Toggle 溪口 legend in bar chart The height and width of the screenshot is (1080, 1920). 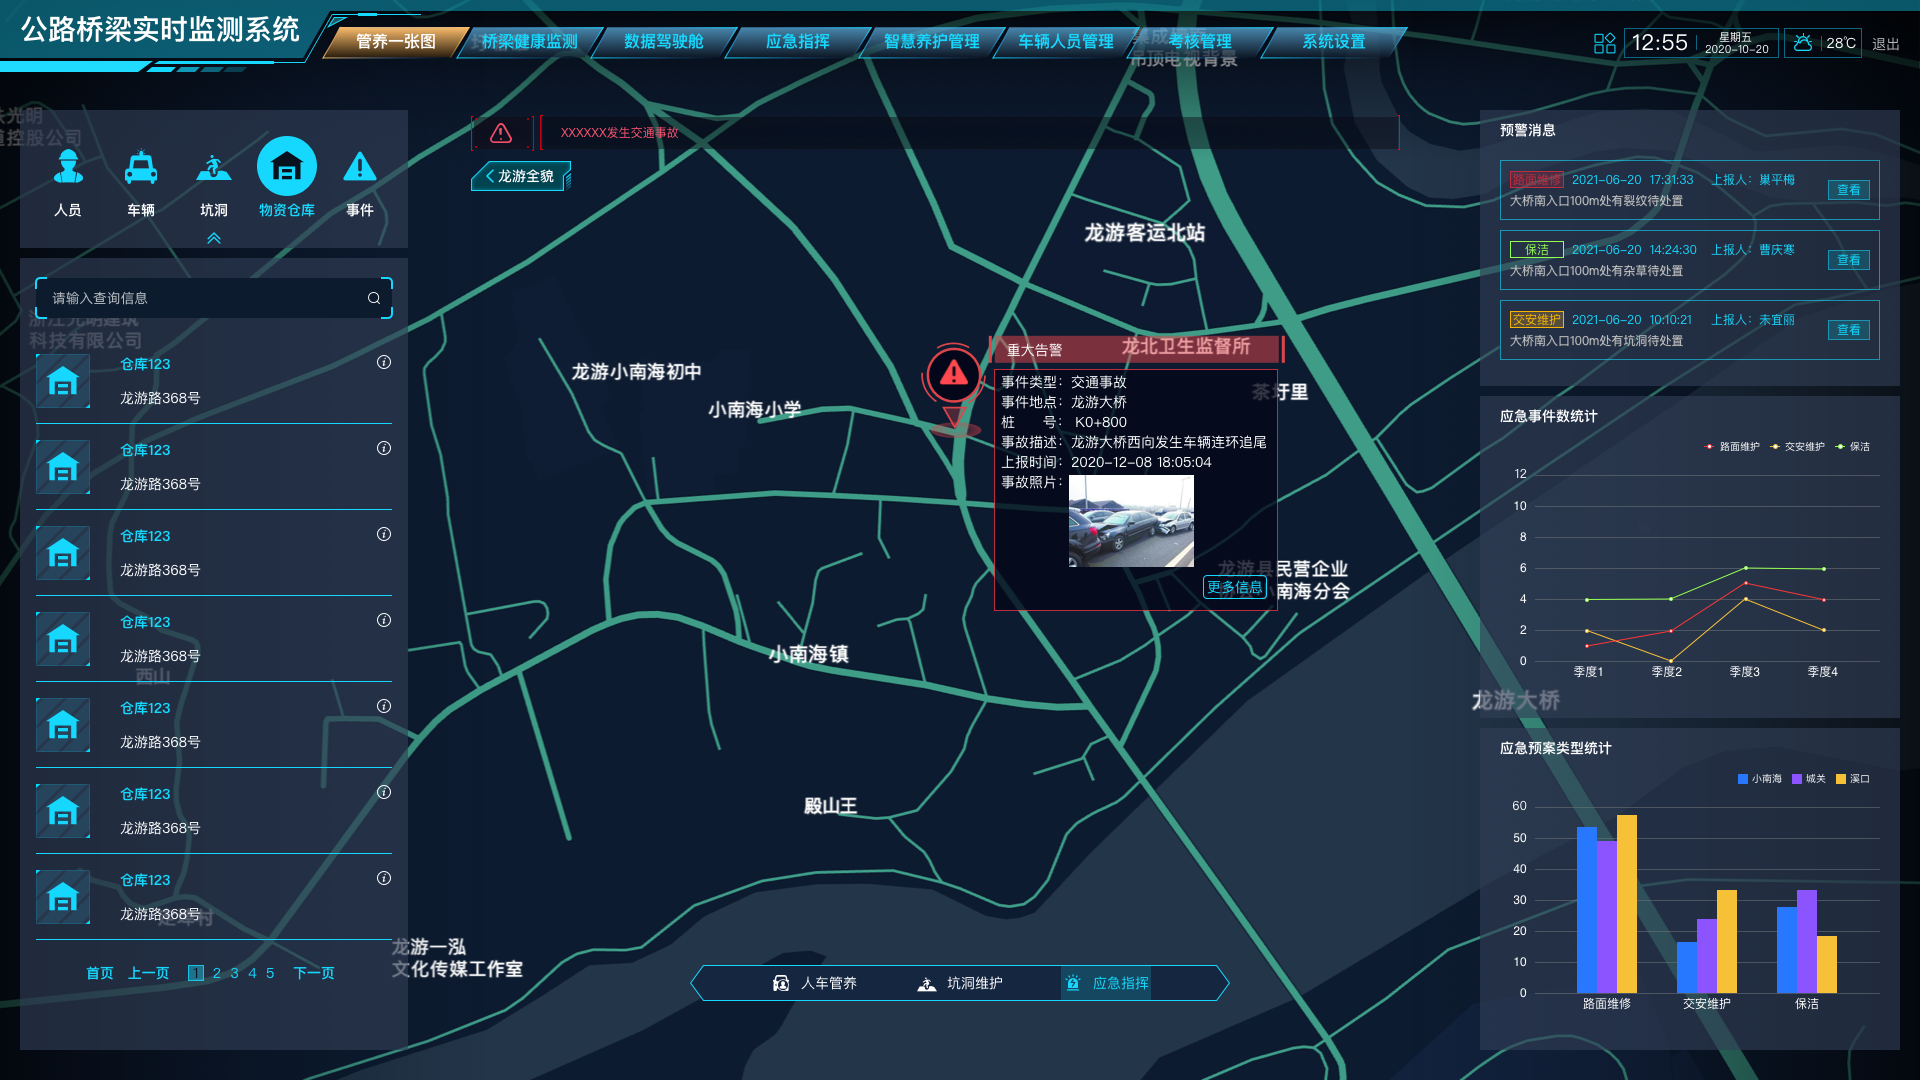click(1853, 779)
